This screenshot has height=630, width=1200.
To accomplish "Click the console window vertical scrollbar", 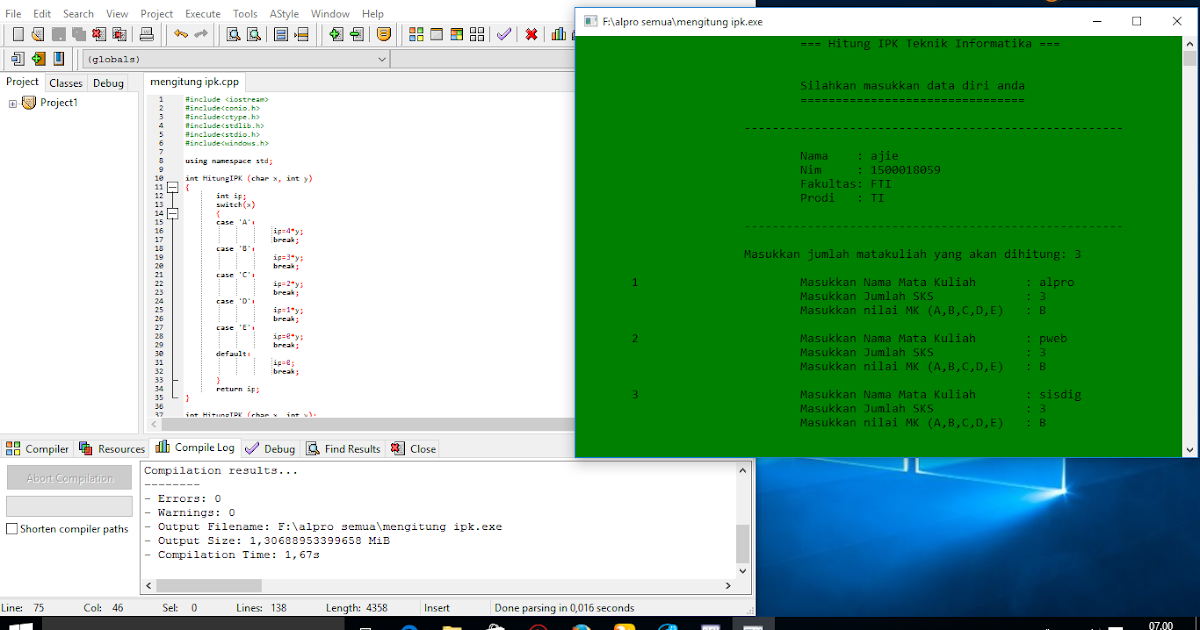I will 1190,246.
